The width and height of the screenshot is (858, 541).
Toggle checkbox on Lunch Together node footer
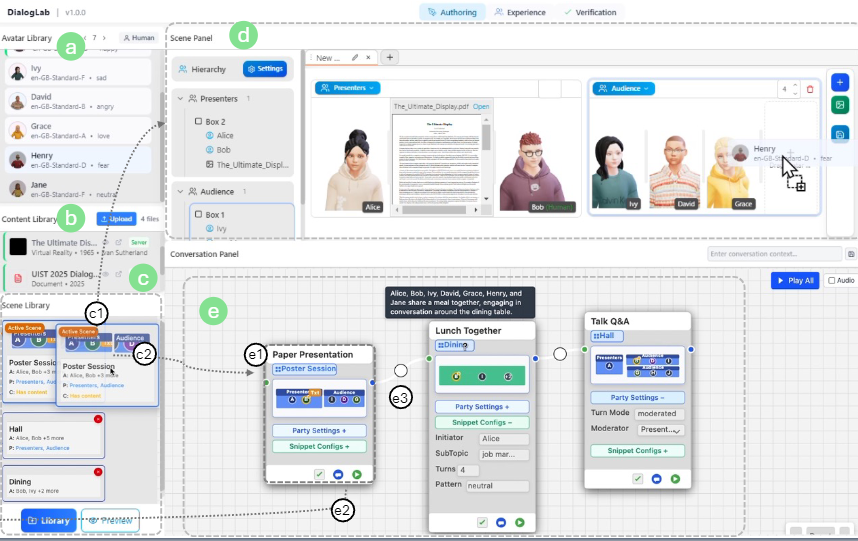click(x=482, y=521)
